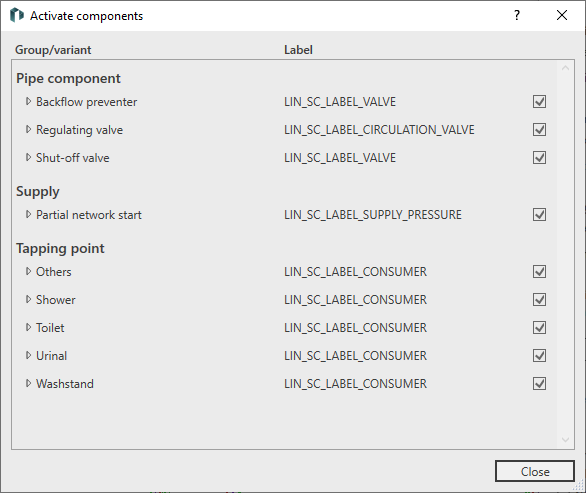Expand the Regulating valve group
The width and height of the screenshot is (586, 493).
[x=28, y=129]
